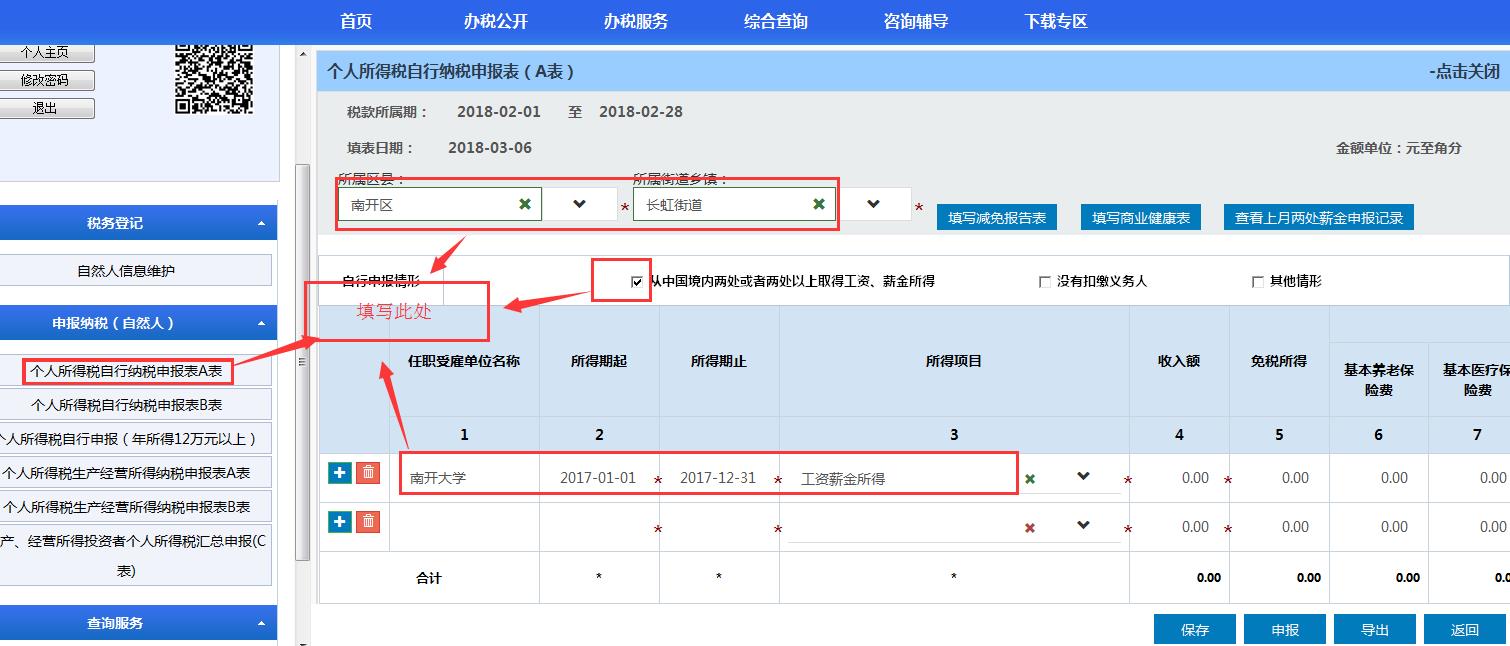
Task: Open the 所属街道乡镇 dropdown arrow
Action: tap(873, 204)
